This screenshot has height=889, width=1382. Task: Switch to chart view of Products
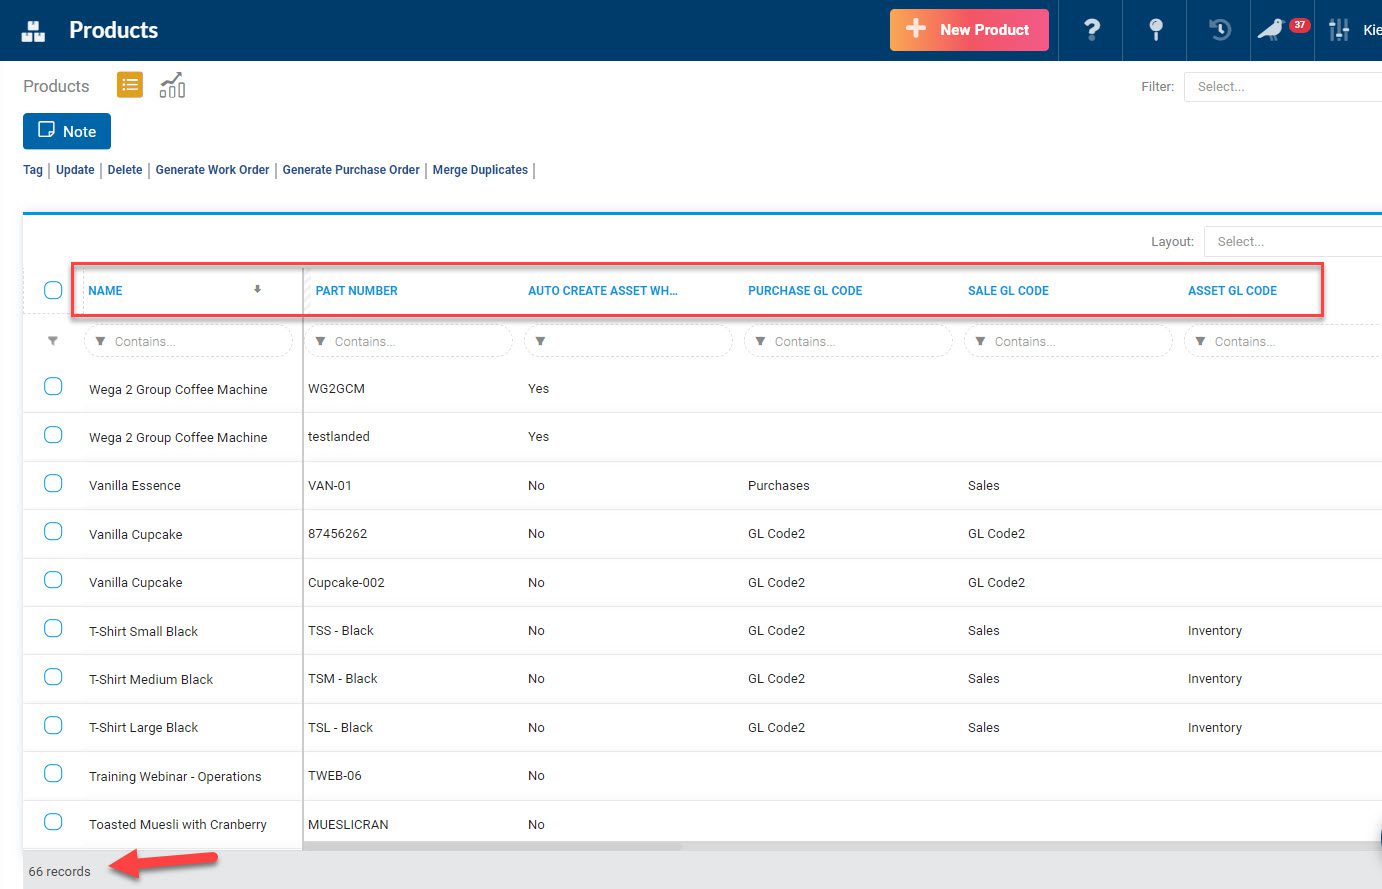click(x=172, y=85)
